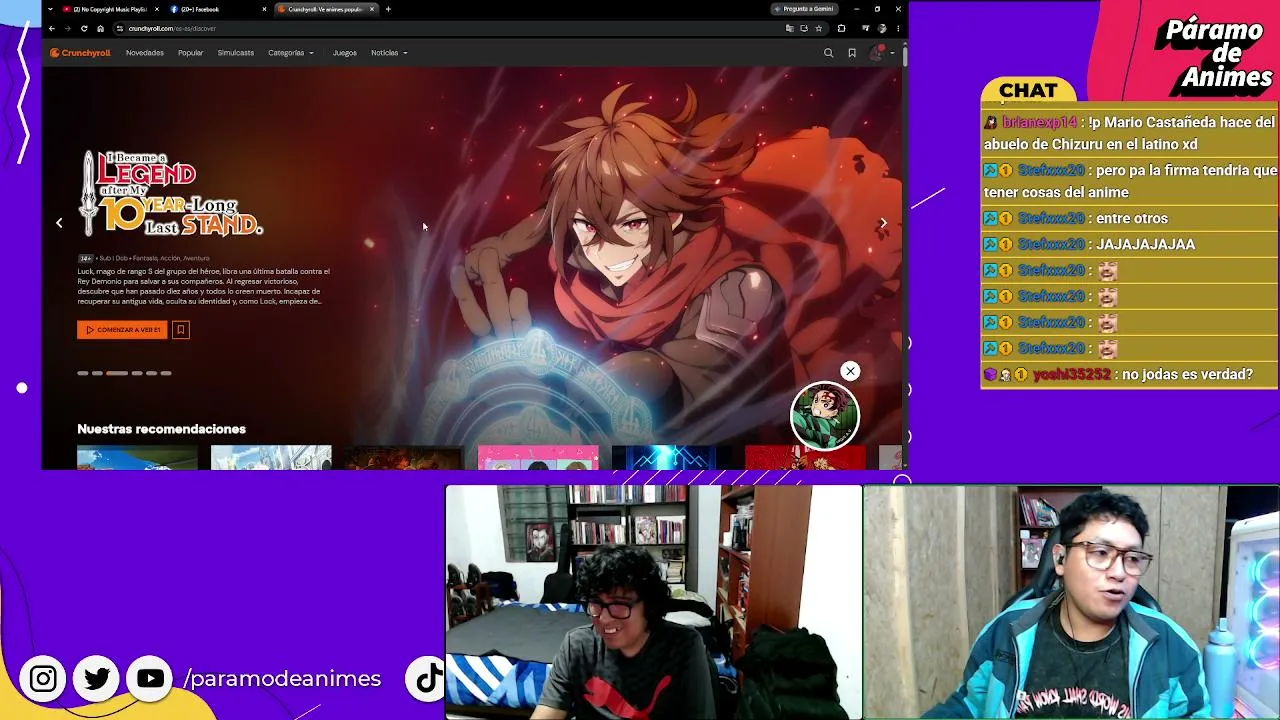Jump to the sixth carousel slide indicator
The height and width of the screenshot is (720, 1280).
(x=166, y=373)
